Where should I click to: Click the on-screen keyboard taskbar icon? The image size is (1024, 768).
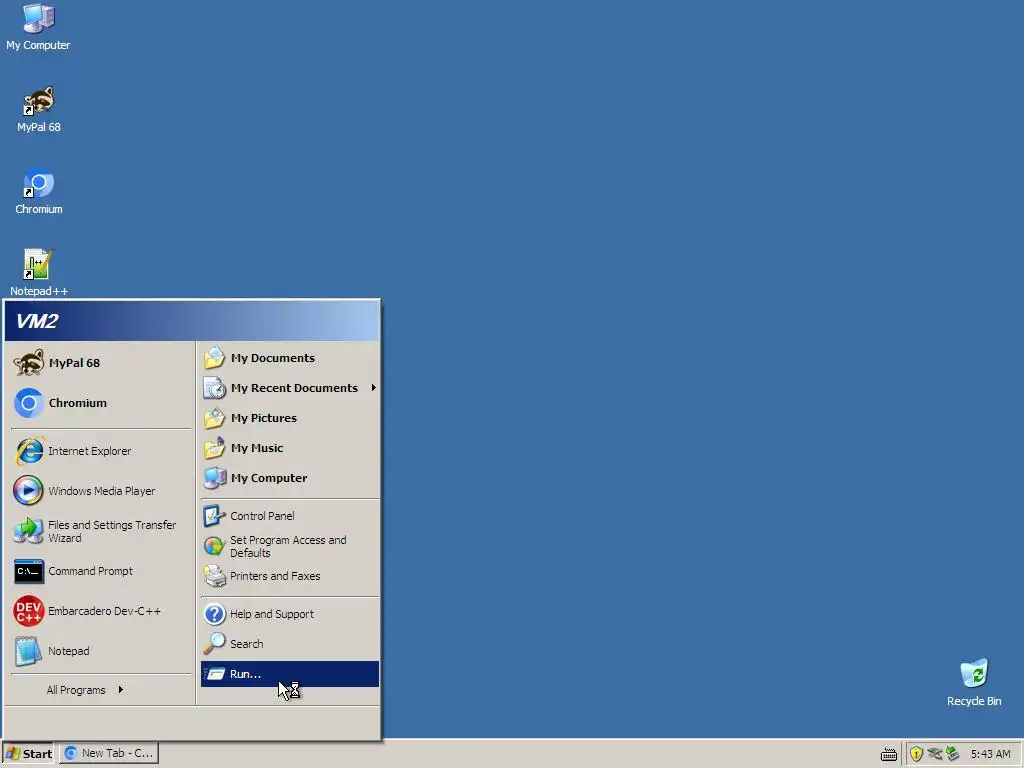tap(889, 754)
